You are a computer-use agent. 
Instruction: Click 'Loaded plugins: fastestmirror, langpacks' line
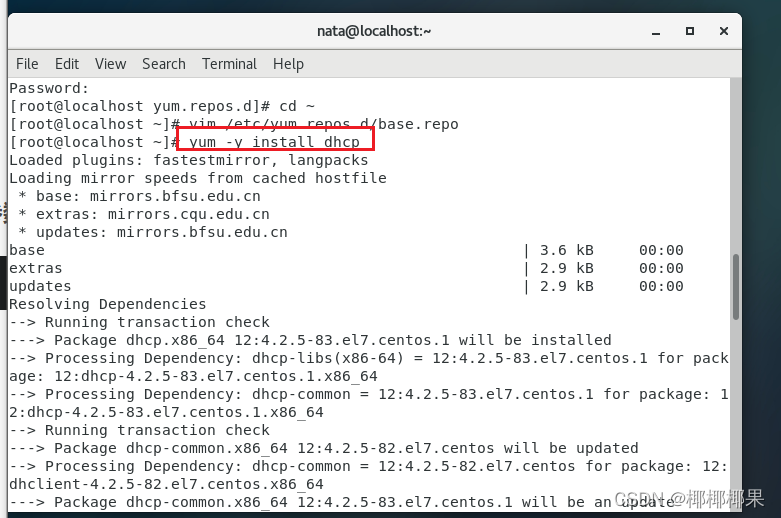[189, 160]
